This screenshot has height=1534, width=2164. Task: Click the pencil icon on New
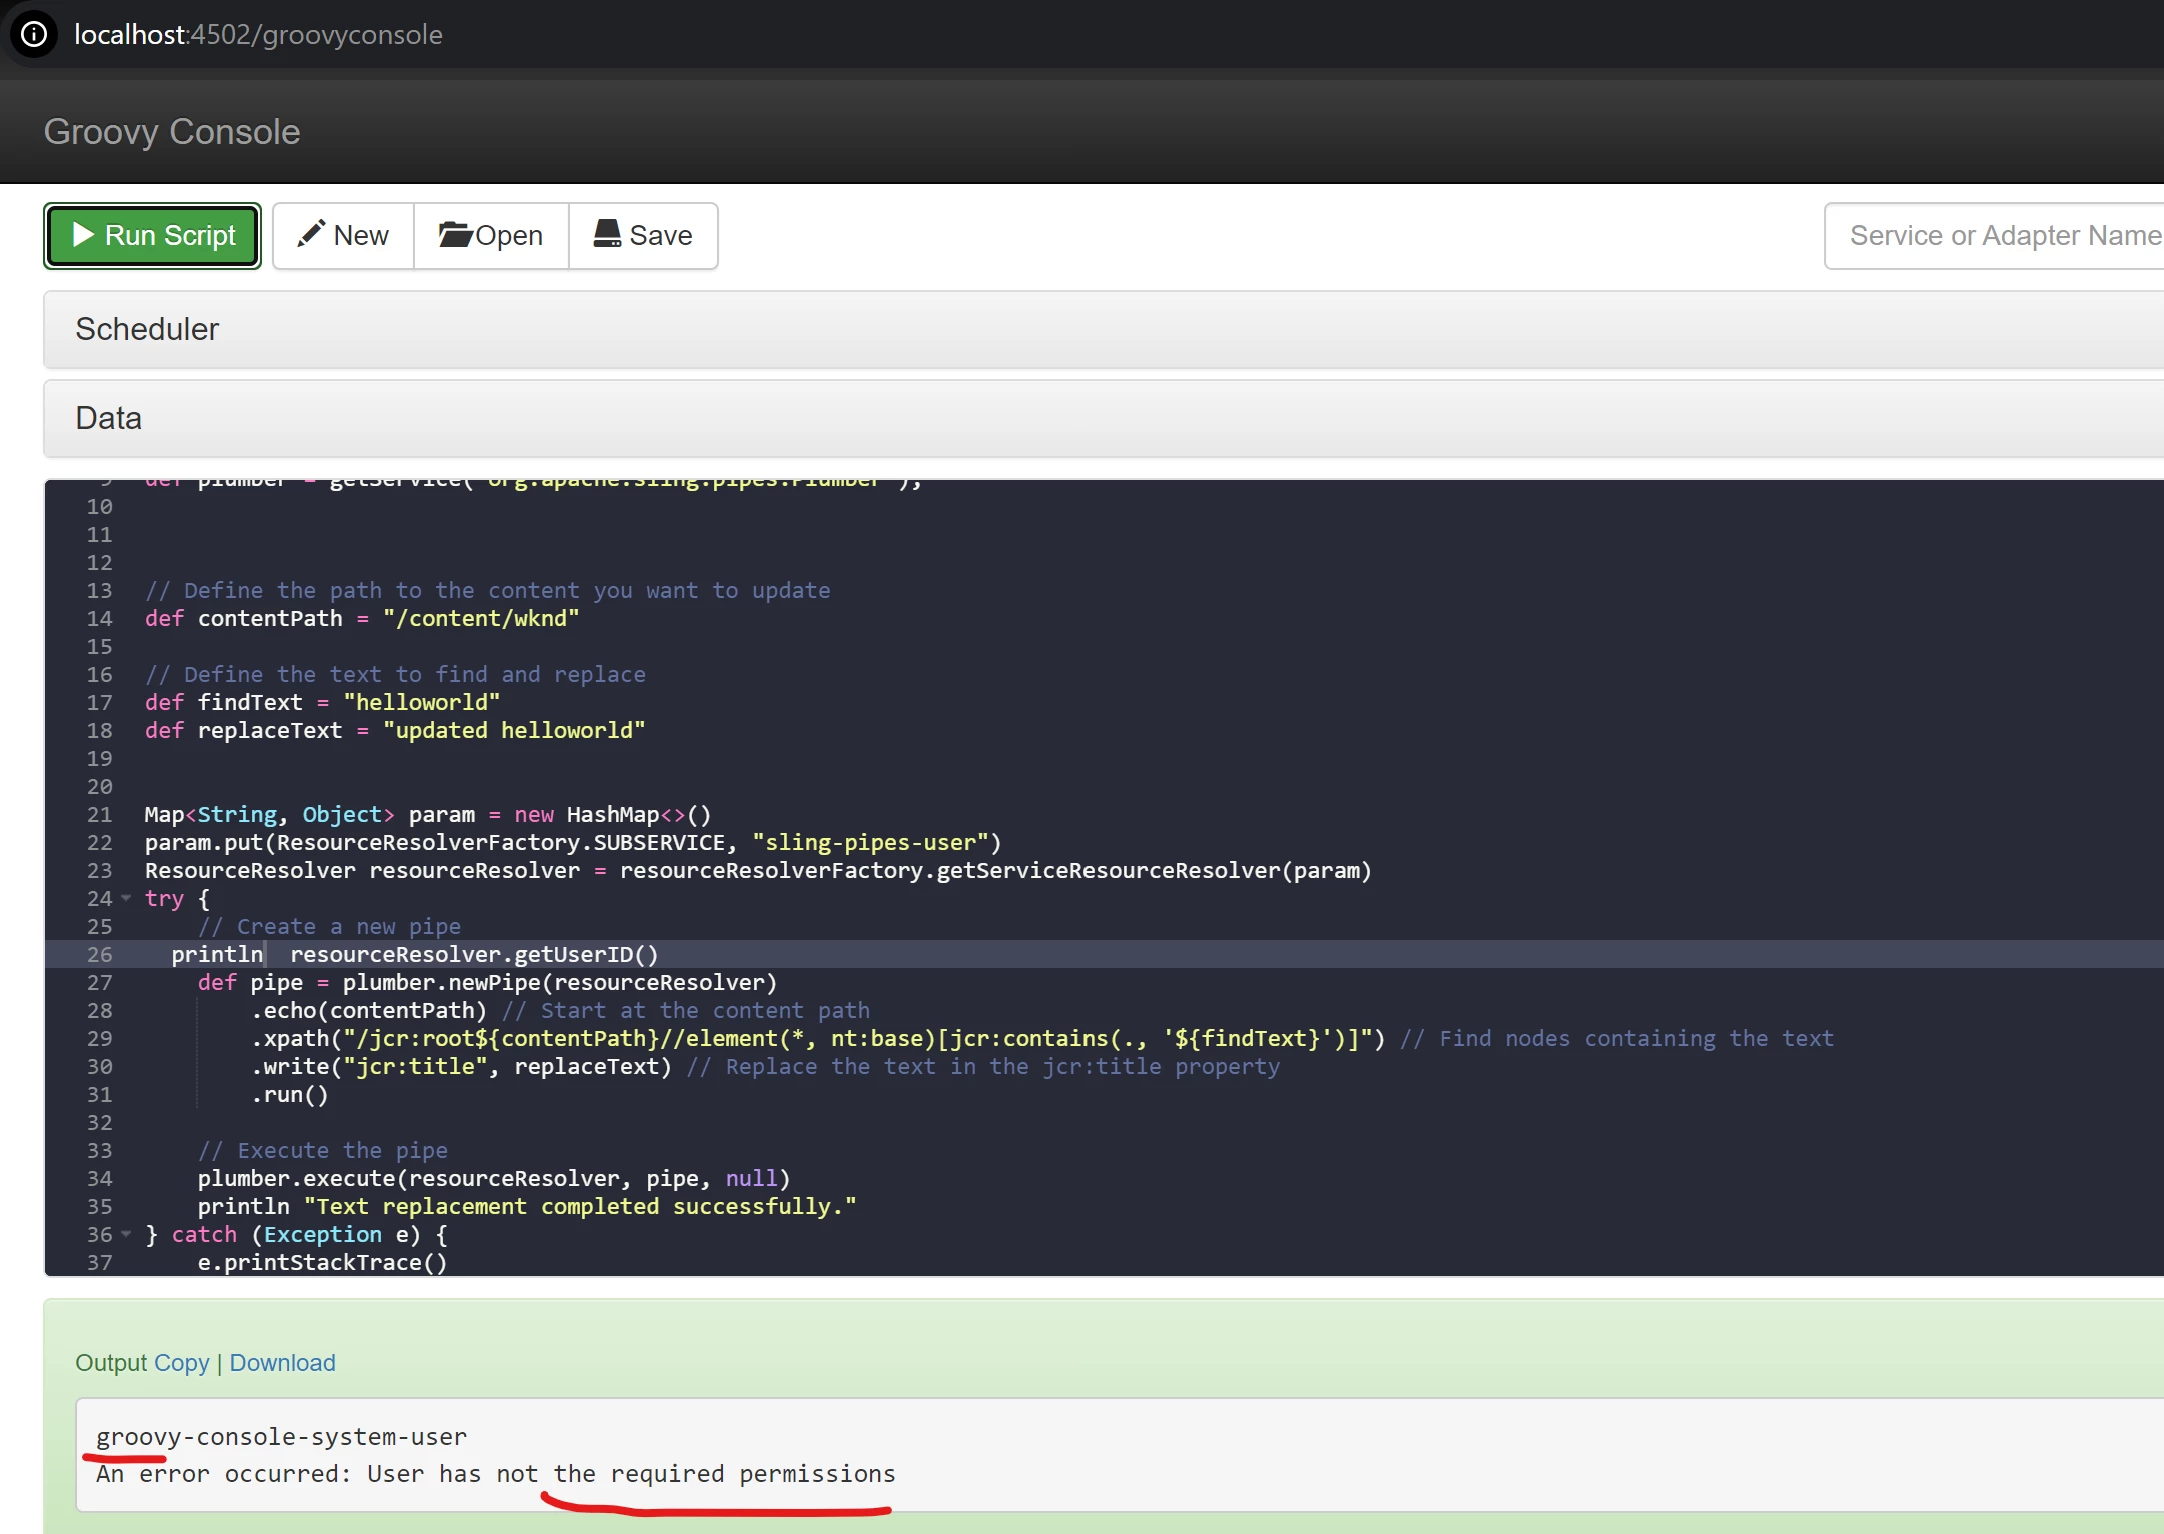click(x=311, y=234)
